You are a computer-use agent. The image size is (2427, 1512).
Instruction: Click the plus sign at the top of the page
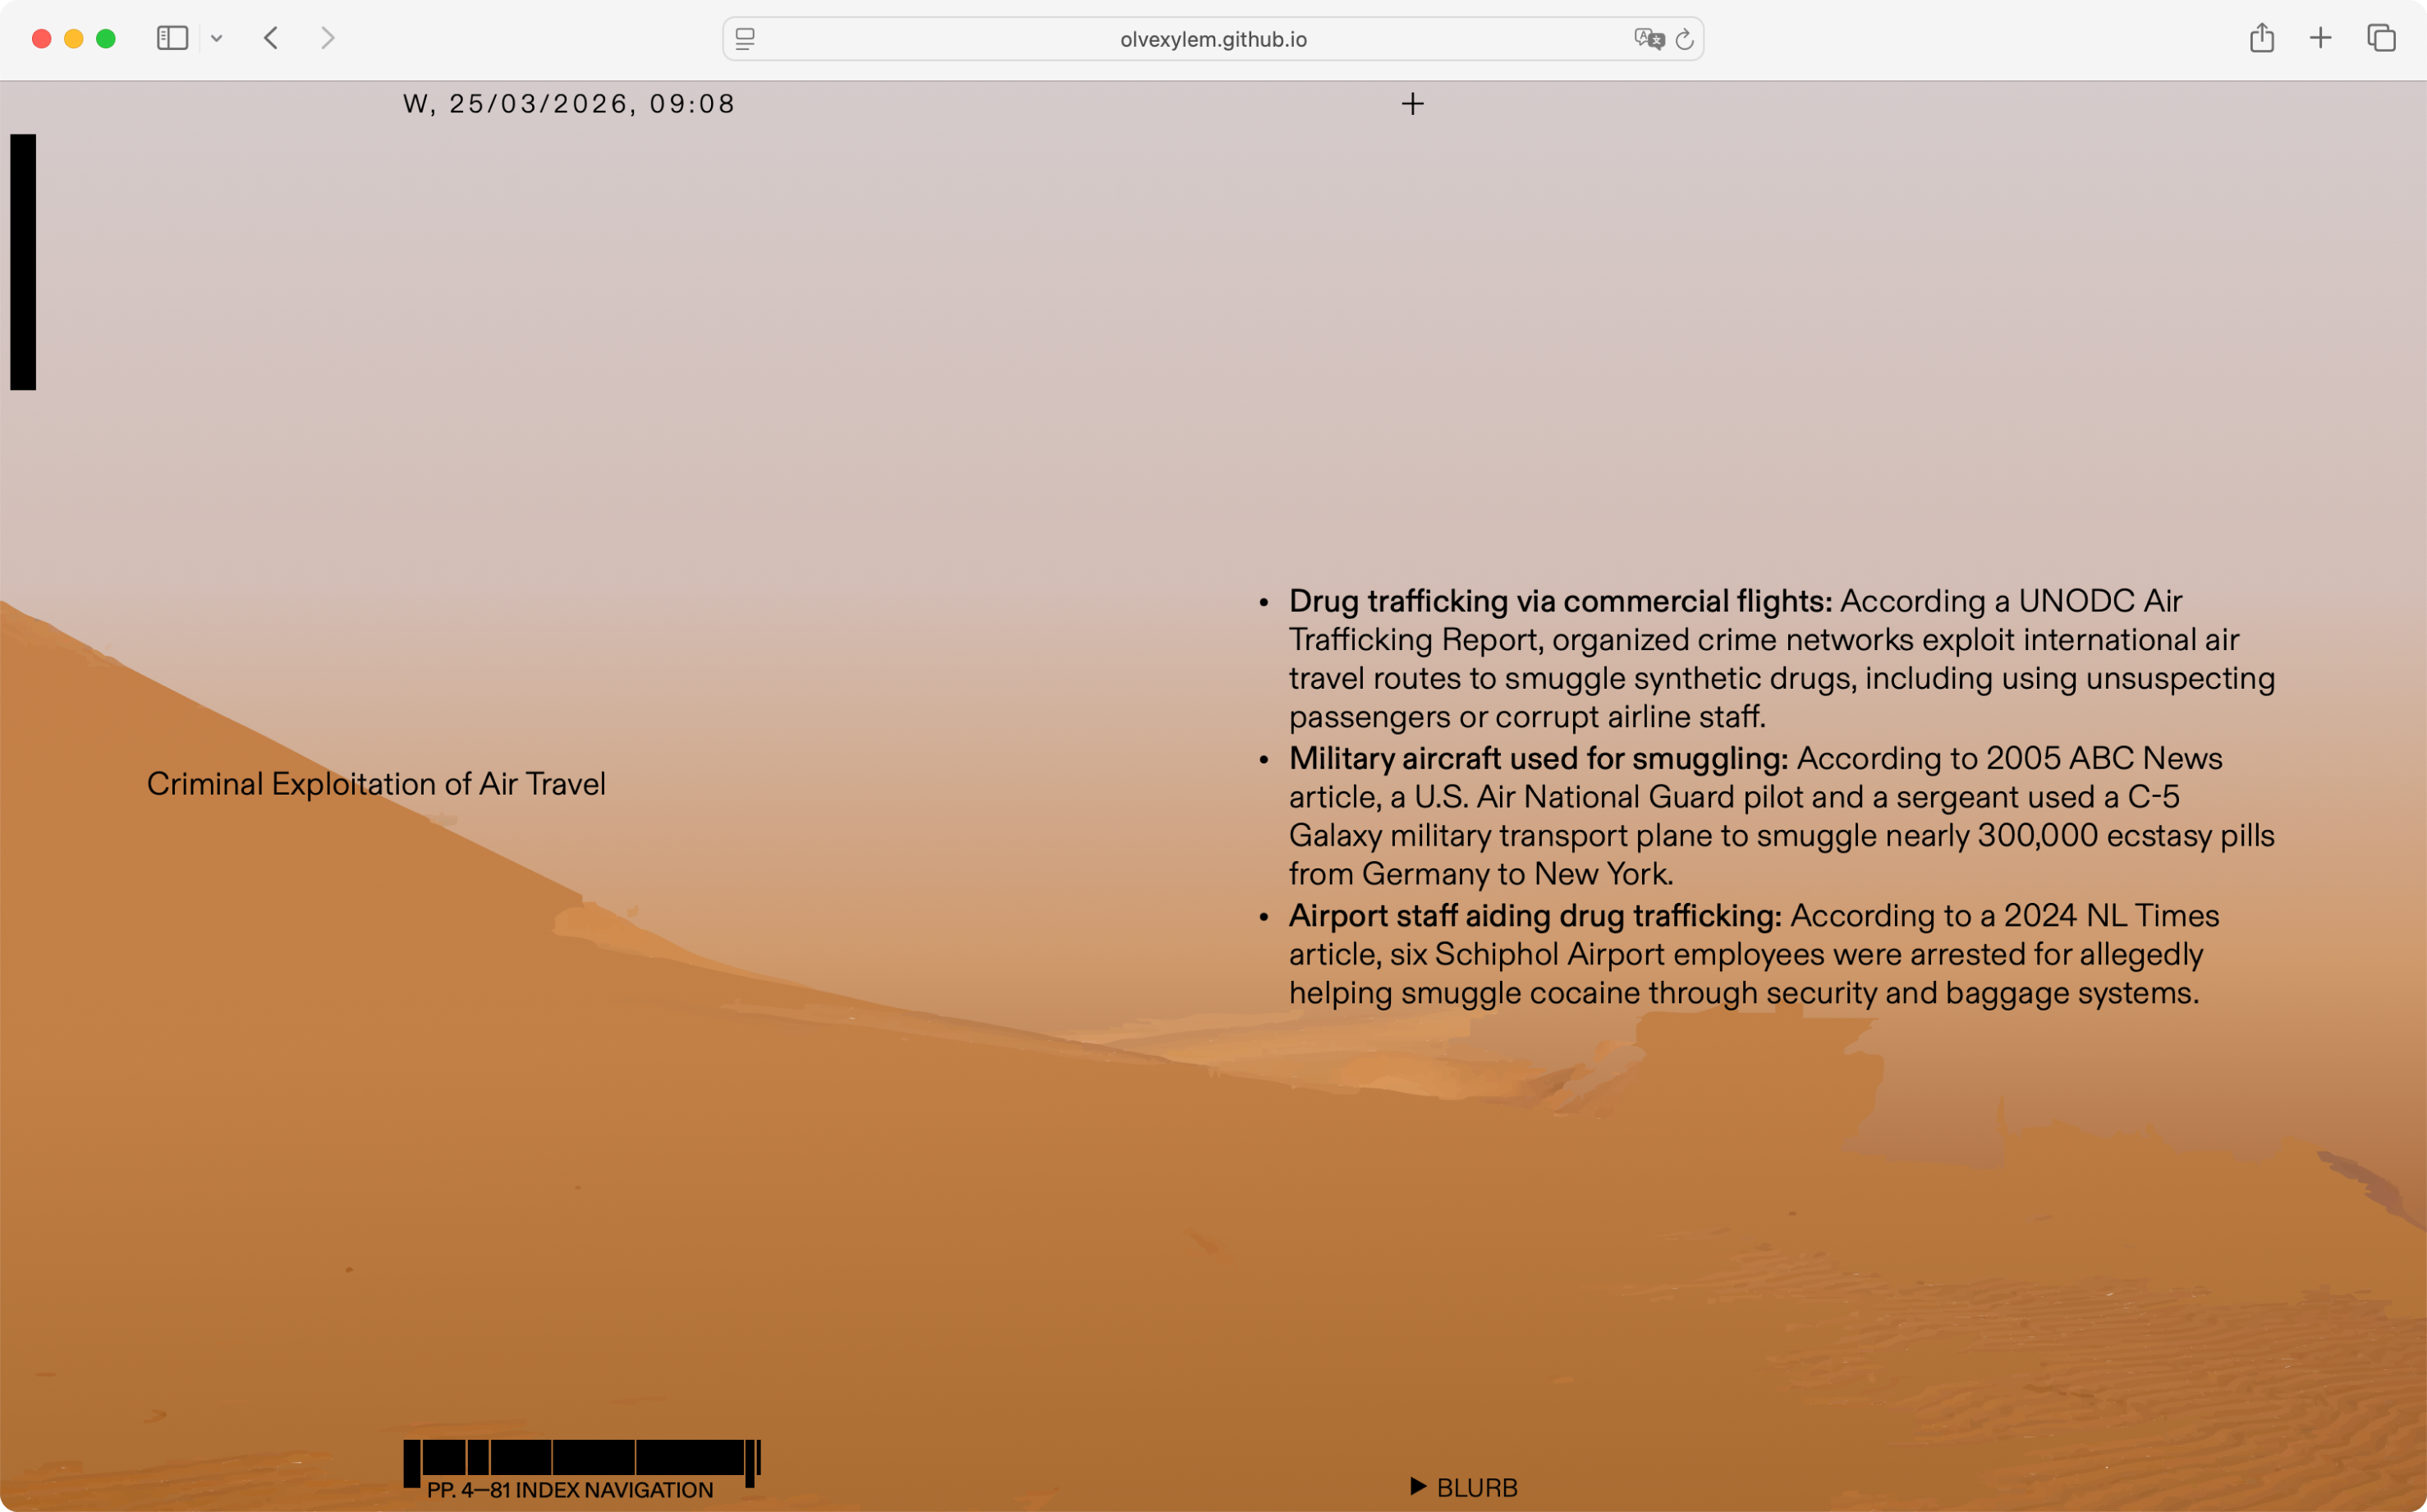(1412, 104)
